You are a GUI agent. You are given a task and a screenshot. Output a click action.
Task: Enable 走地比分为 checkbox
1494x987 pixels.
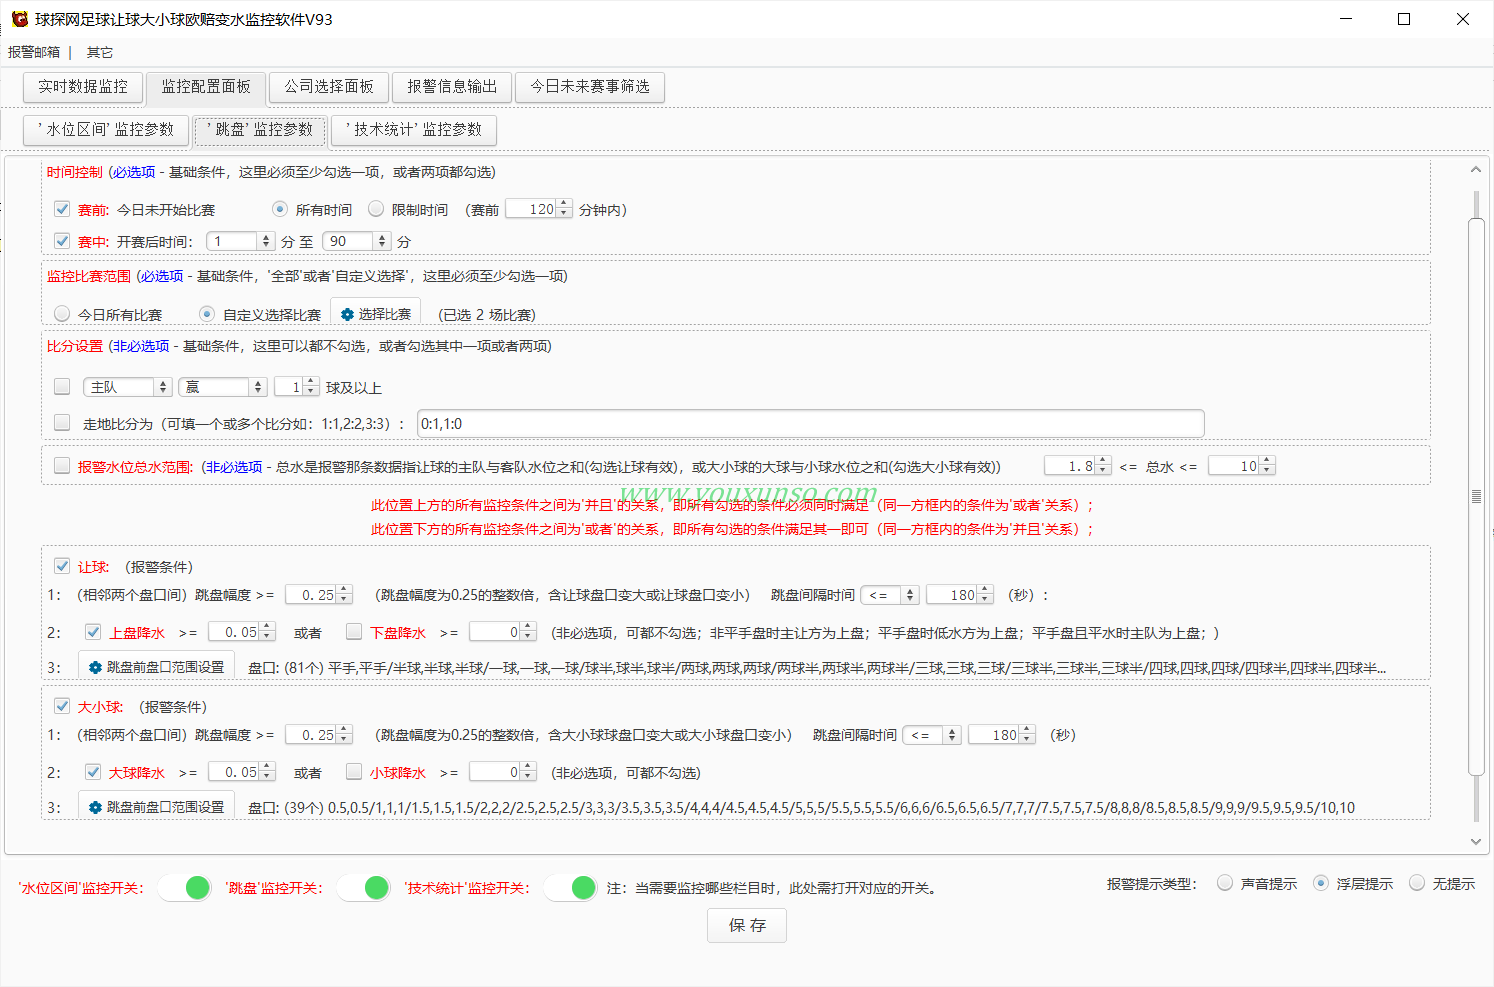pos(62,423)
